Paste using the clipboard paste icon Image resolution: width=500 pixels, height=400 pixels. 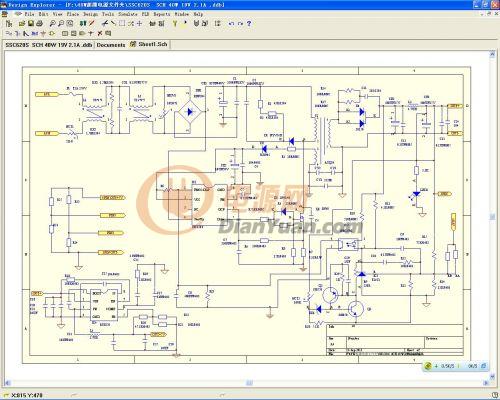(113, 23)
